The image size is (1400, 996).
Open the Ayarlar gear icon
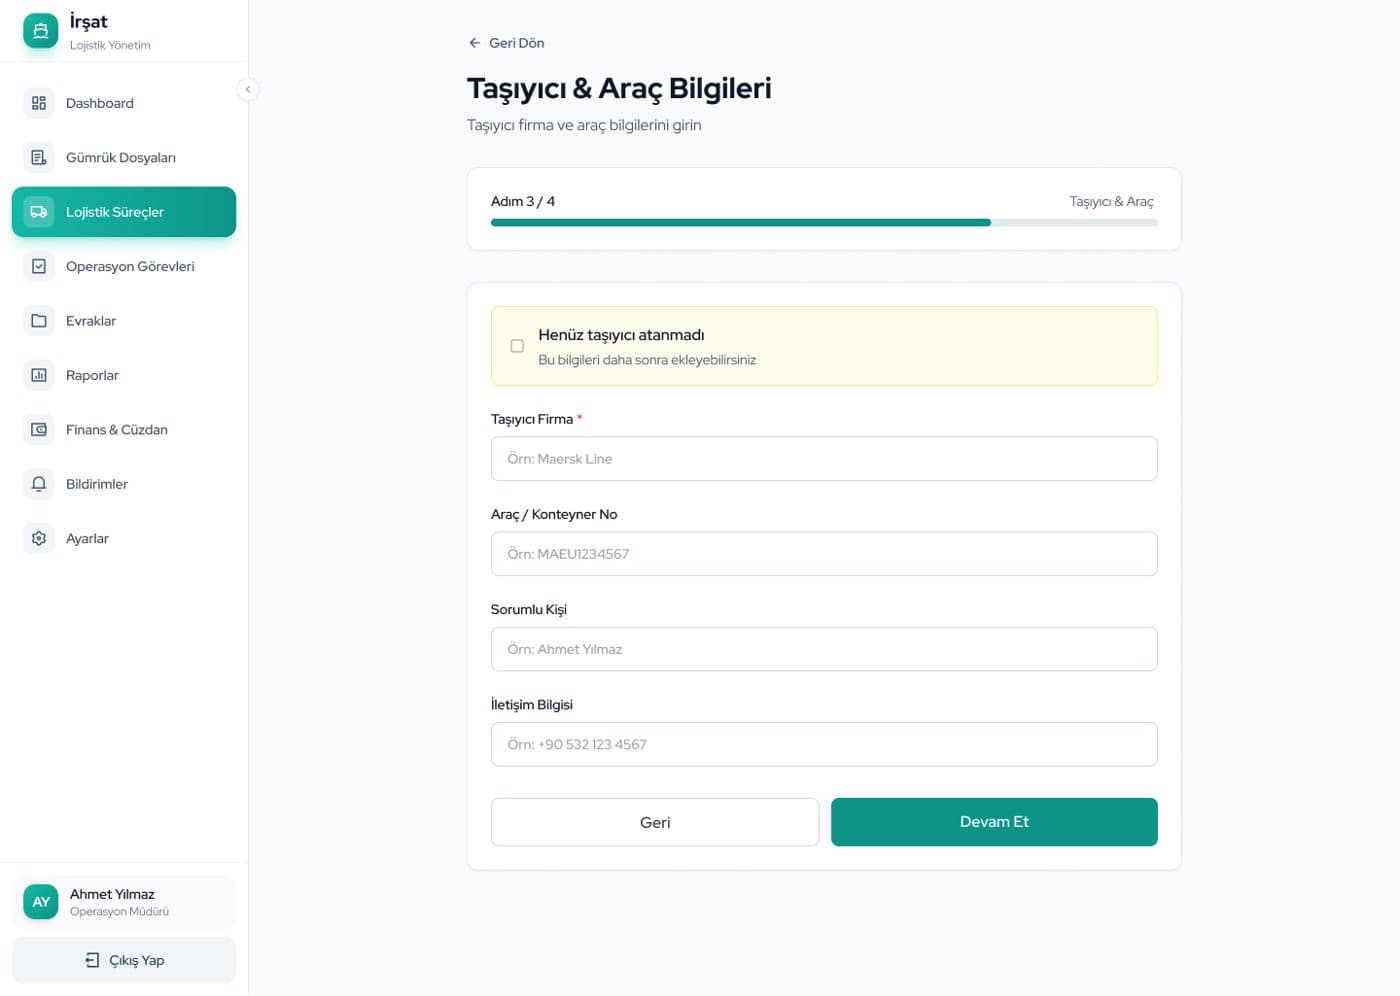pyautogui.click(x=39, y=538)
